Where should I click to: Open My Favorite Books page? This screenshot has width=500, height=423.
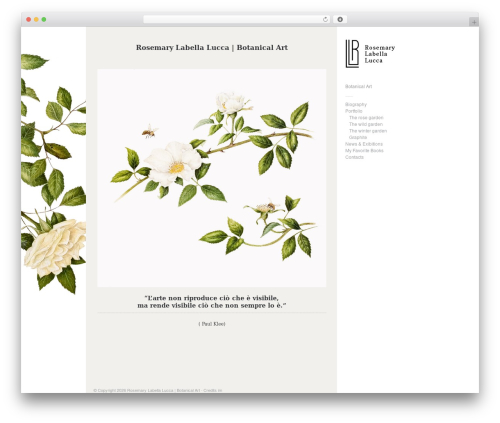point(364,151)
